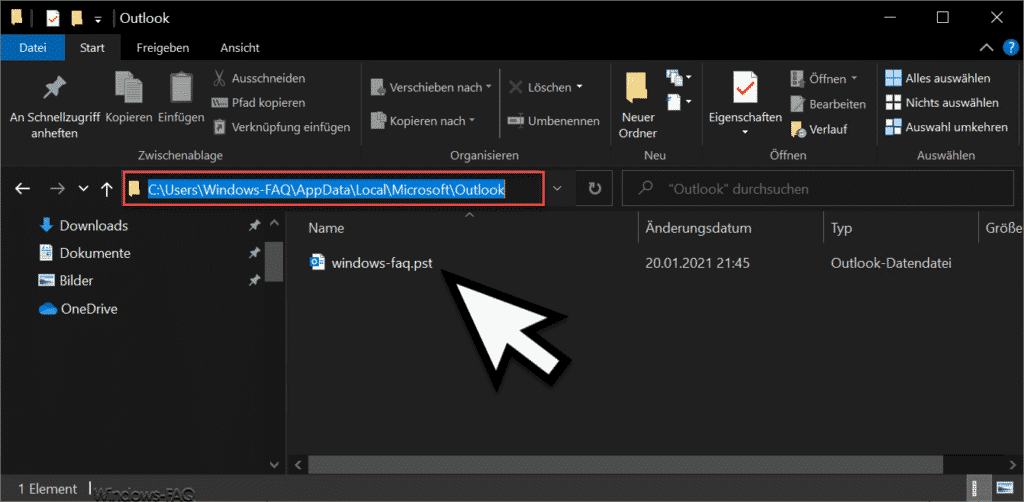The width and height of the screenshot is (1024, 502).
Task: Sort by the Größe column header
Action: click(1005, 228)
